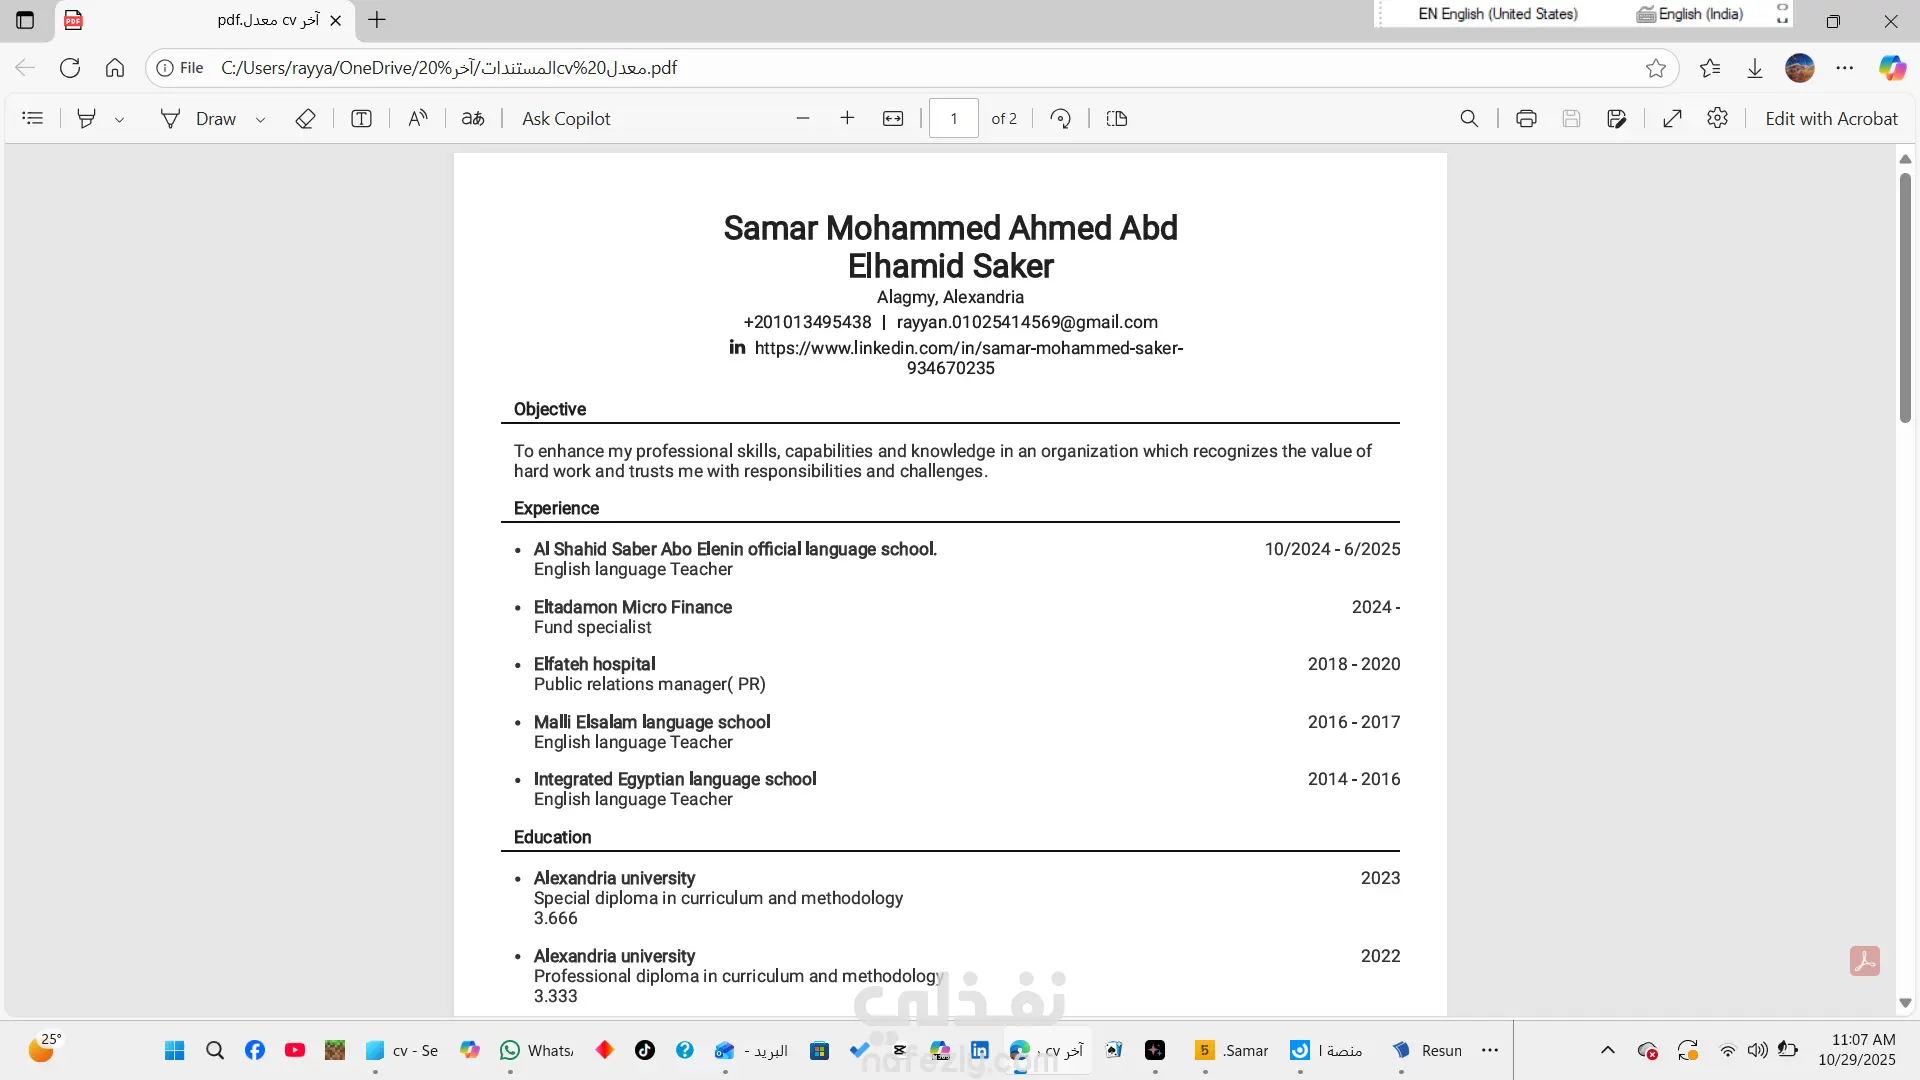Screen dimensions: 1920x1080
Task: Print the PDF document
Action: point(1526,118)
